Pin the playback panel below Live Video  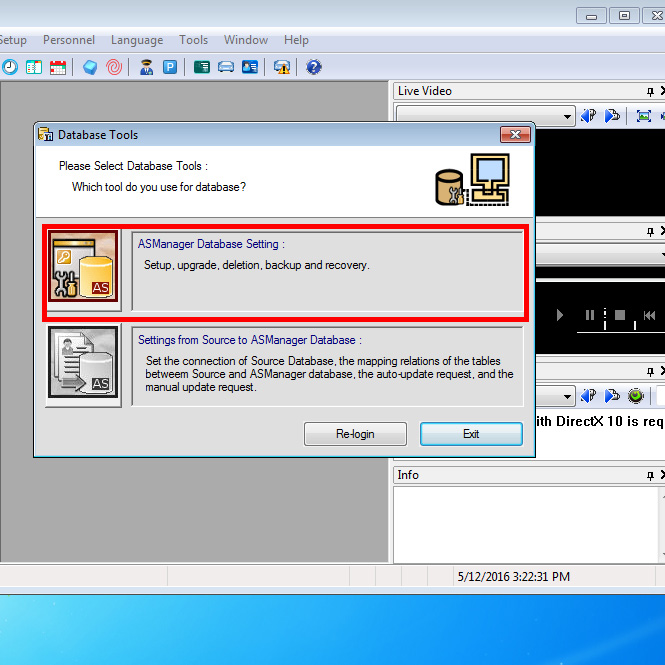pyautogui.click(x=650, y=232)
